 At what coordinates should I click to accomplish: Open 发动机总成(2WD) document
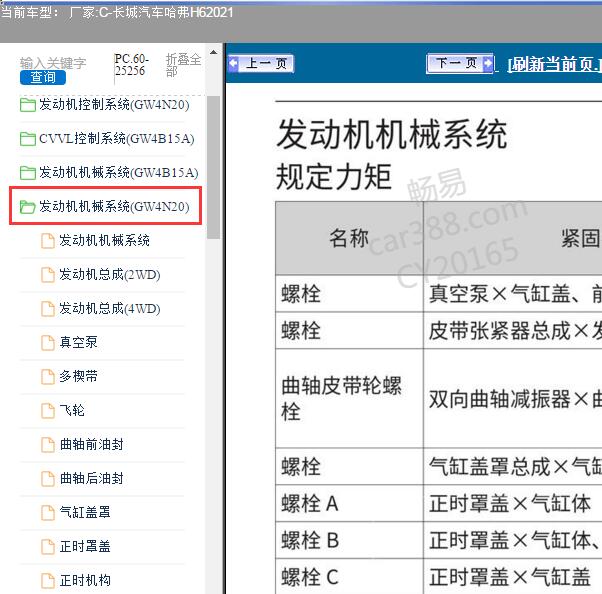pos(109,275)
